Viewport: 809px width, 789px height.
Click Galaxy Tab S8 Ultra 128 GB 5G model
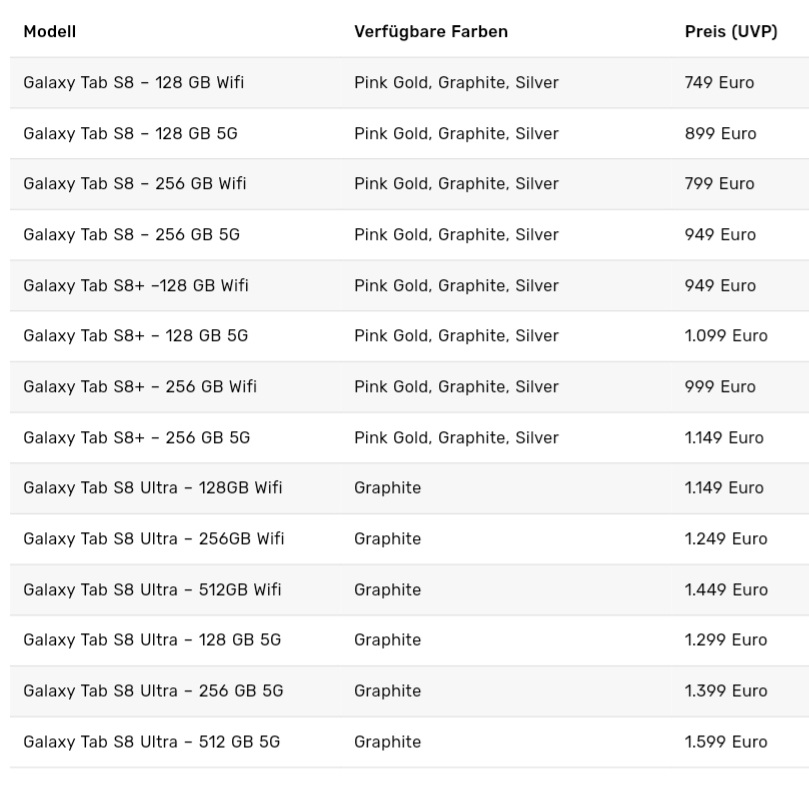point(152,640)
